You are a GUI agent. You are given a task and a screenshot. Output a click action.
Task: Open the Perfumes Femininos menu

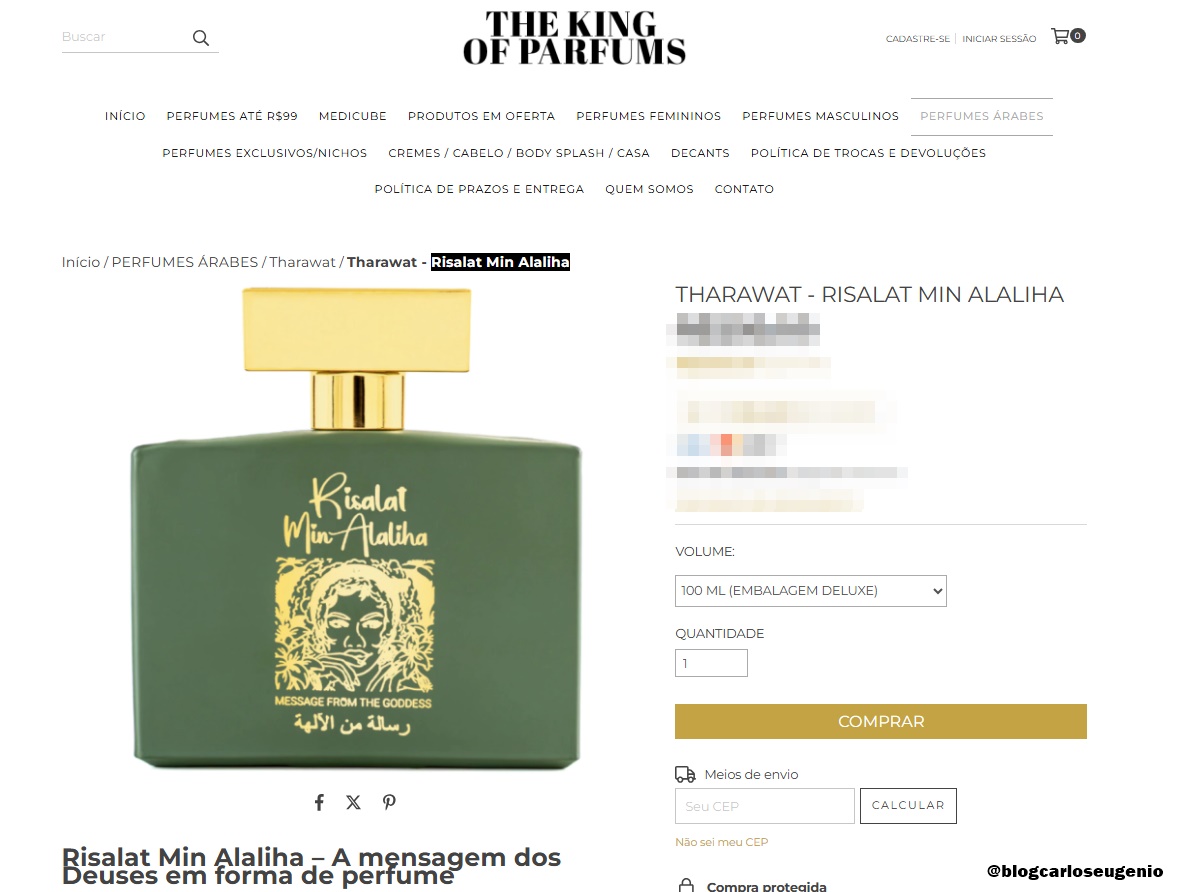[648, 116]
